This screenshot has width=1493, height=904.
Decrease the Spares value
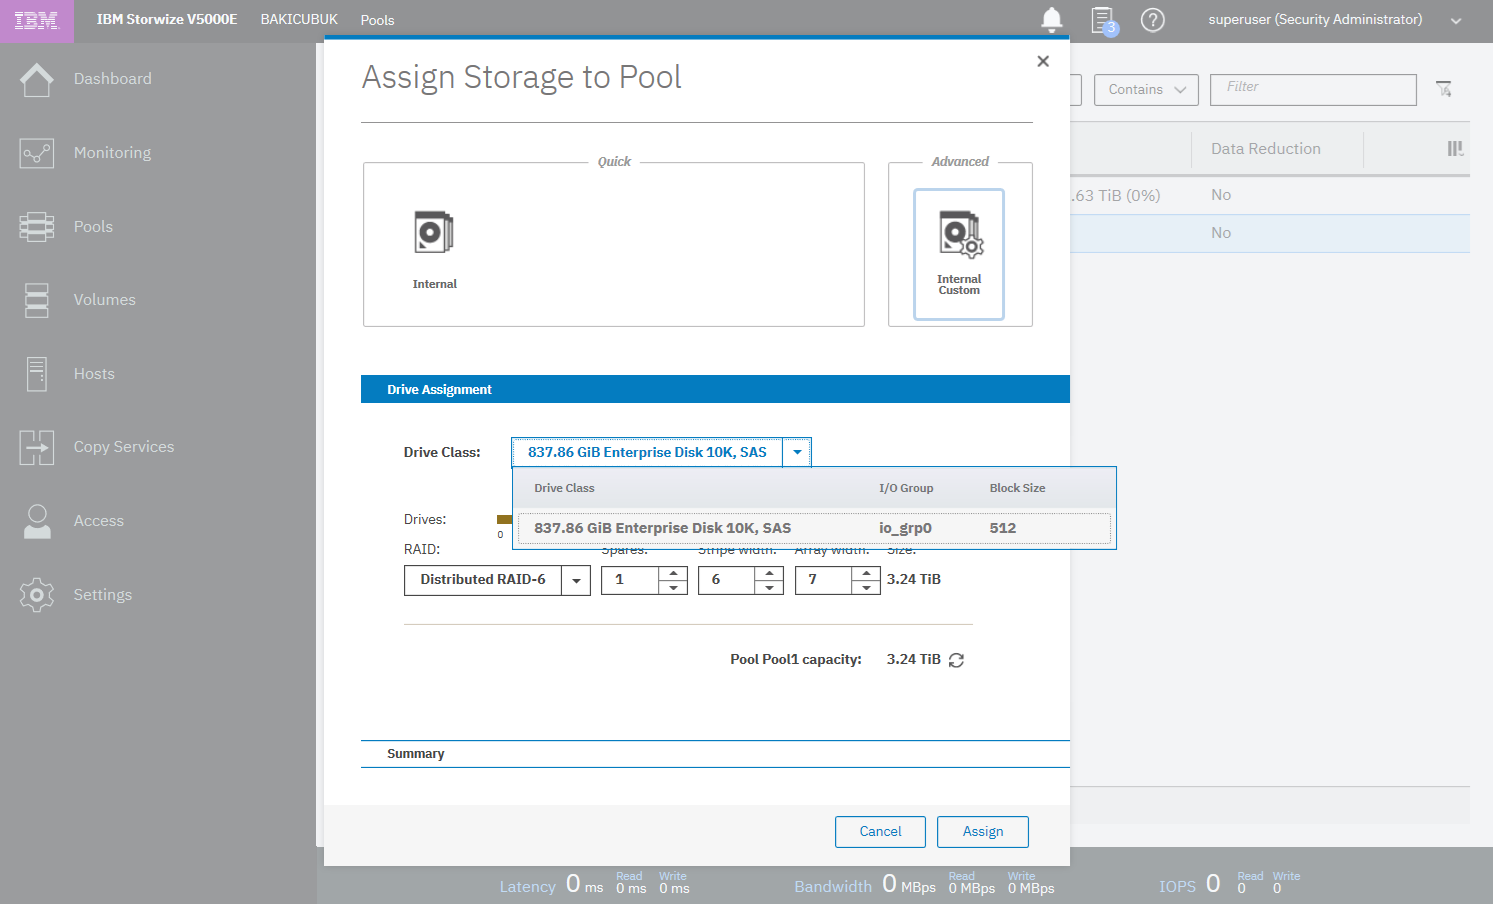[673, 588]
